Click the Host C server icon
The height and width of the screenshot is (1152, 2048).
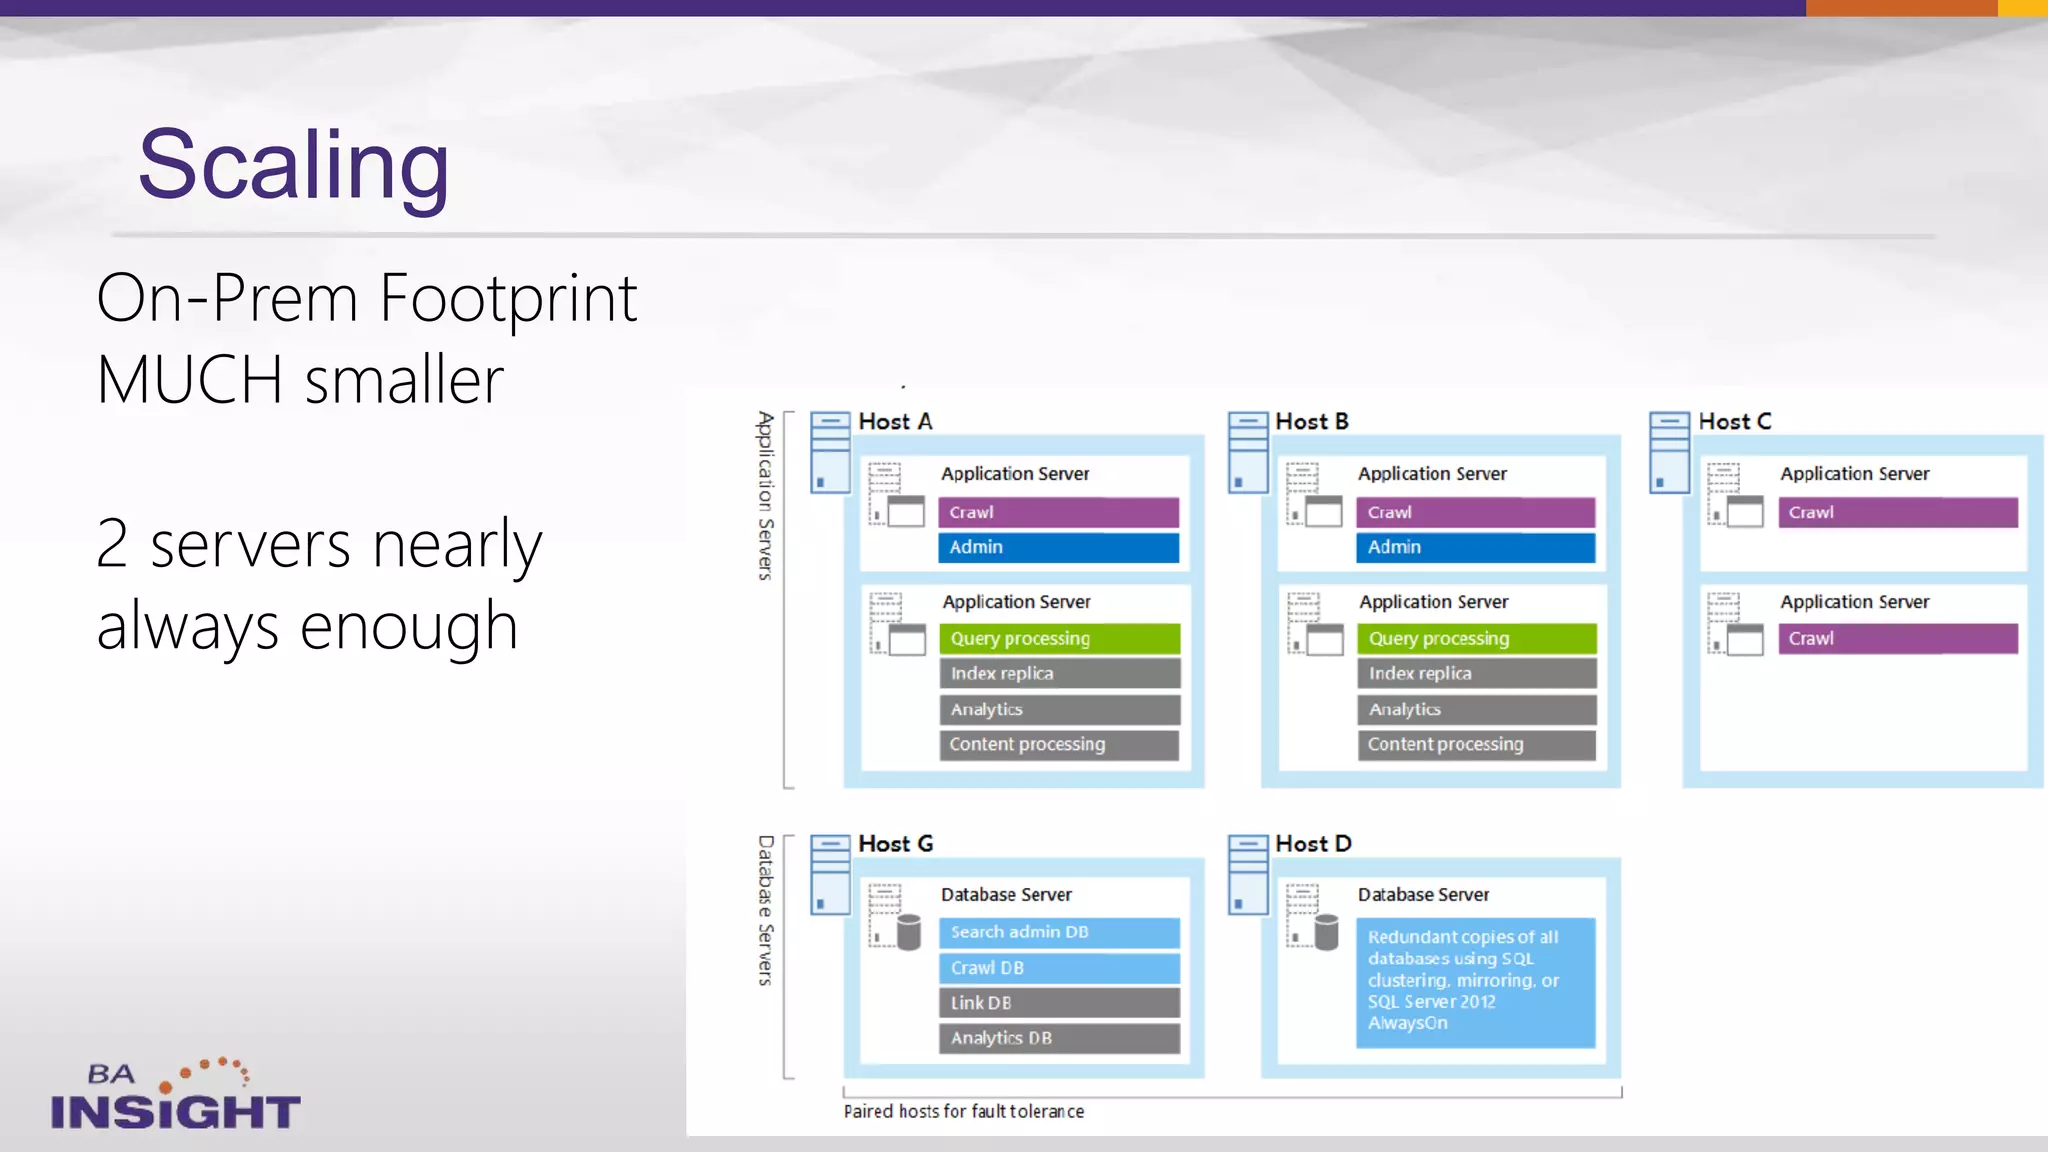[1669, 452]
